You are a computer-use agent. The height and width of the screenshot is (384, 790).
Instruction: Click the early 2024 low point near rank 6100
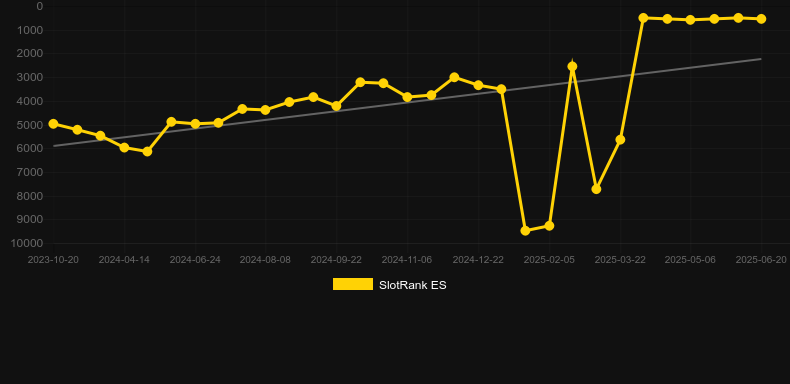pyautogui.click(x=147, y=151)
